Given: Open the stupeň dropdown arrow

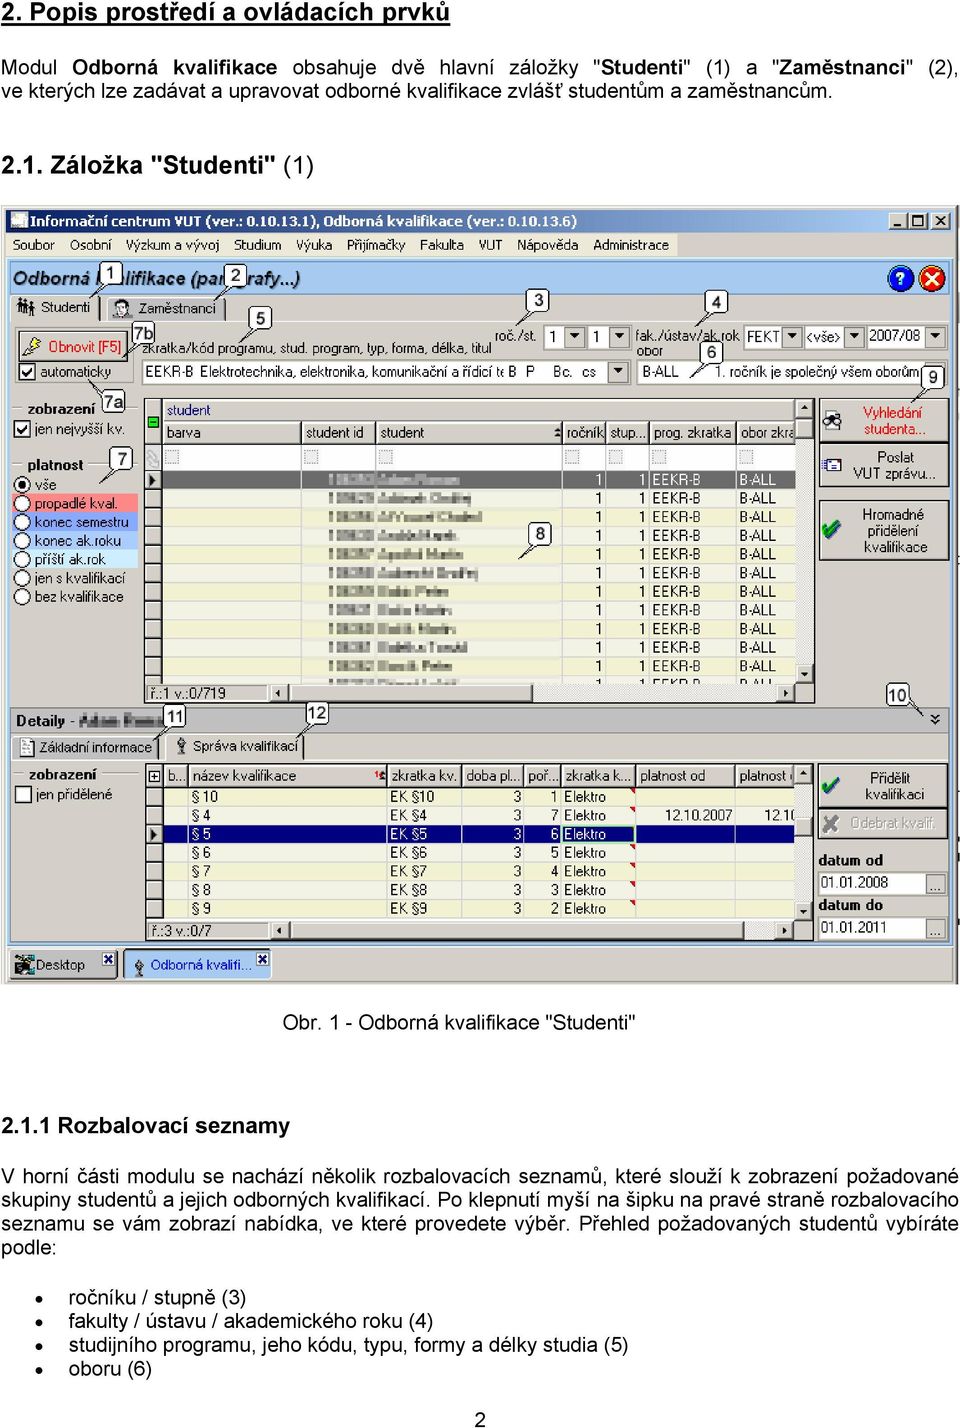Looking at the screenshot, I should tap(619, 337).
